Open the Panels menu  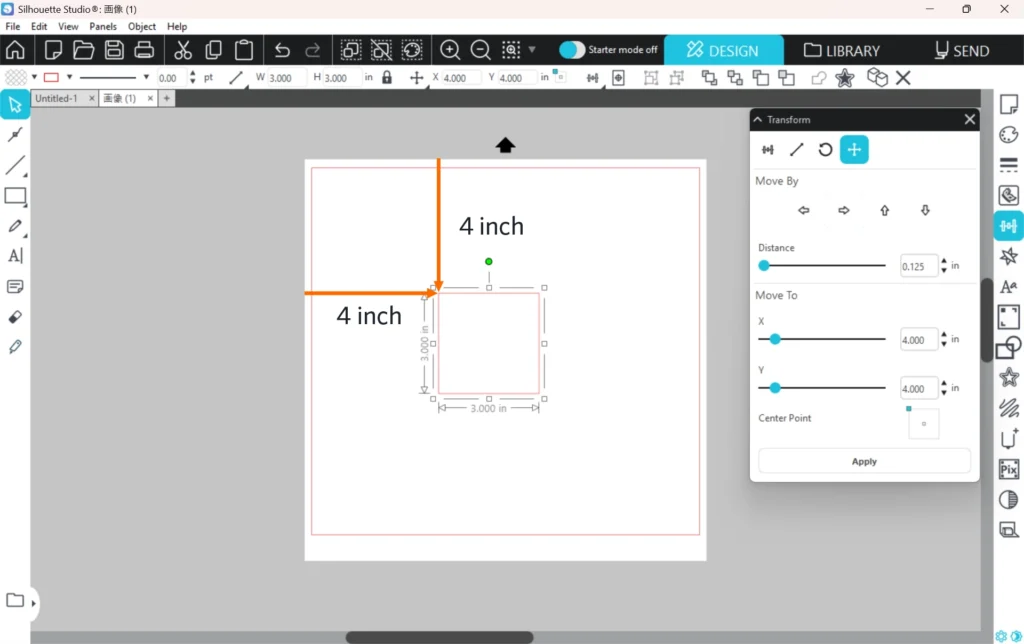103,26
